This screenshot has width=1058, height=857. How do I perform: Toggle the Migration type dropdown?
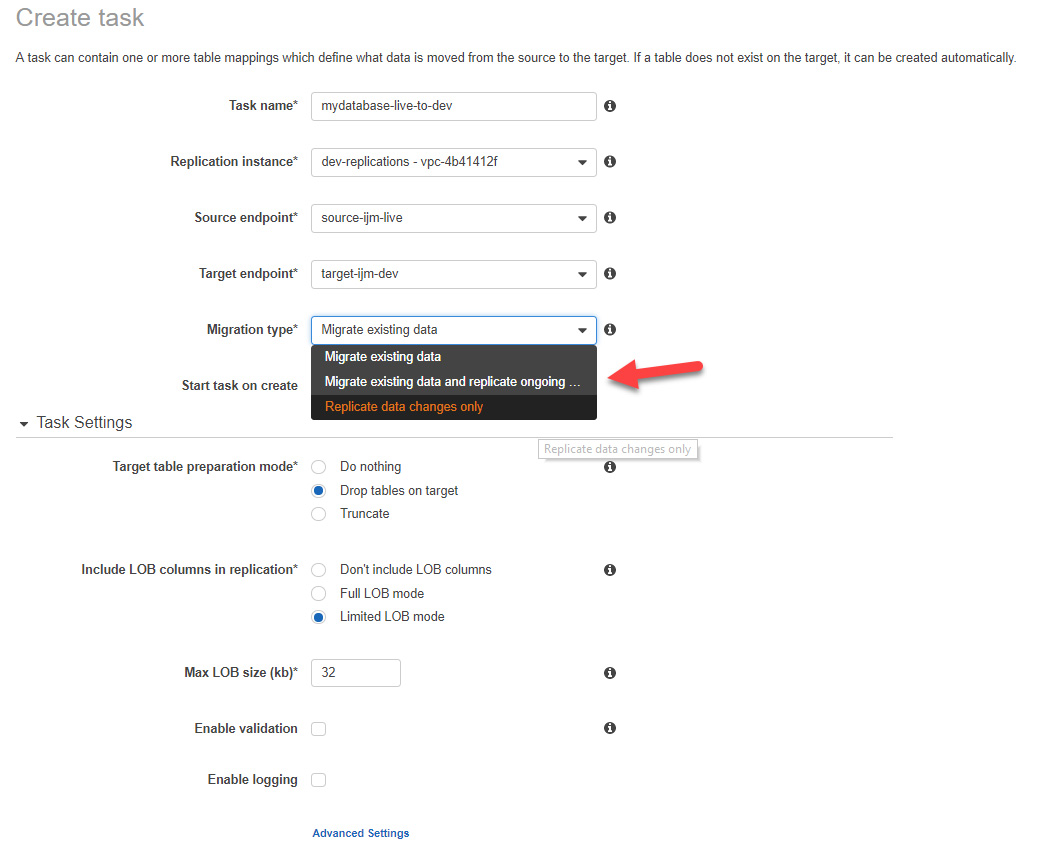click(453, 330)
